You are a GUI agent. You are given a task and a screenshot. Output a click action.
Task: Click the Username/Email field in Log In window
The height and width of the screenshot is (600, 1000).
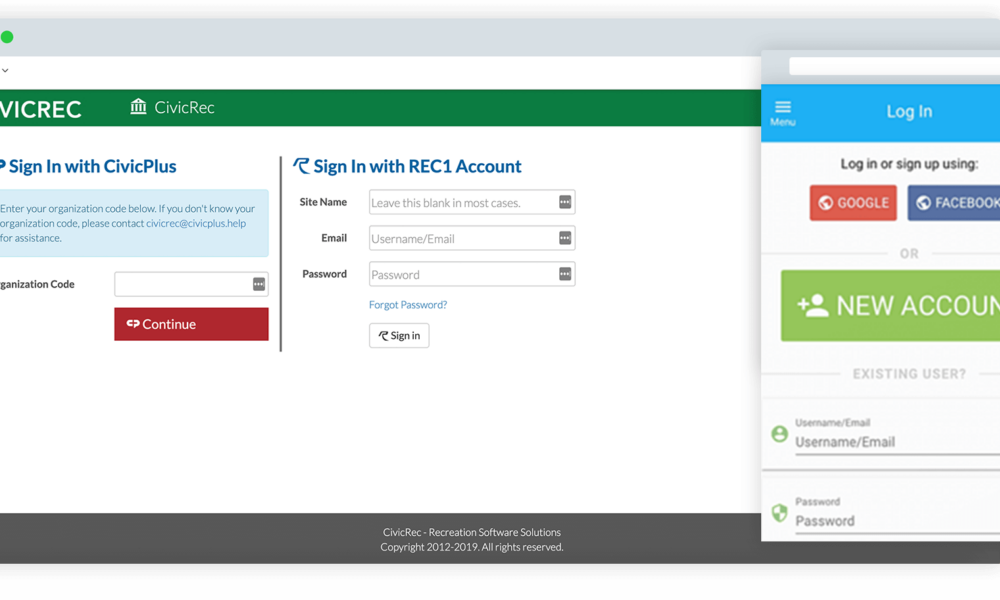(897, 442)
